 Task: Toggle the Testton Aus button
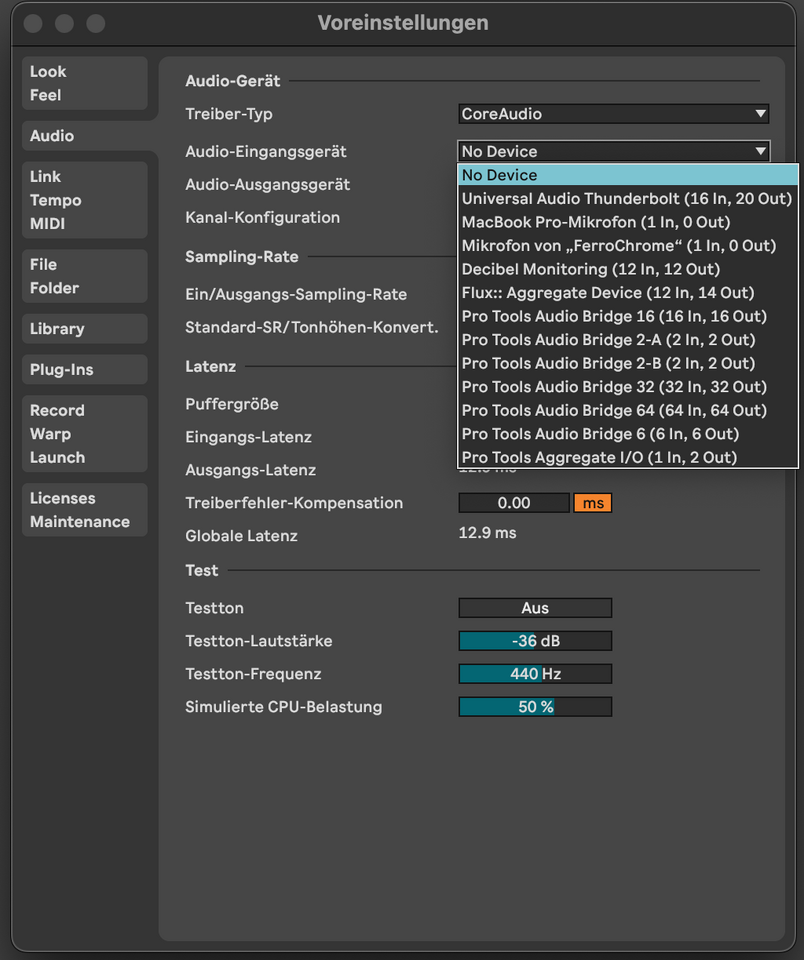[535, 608]
